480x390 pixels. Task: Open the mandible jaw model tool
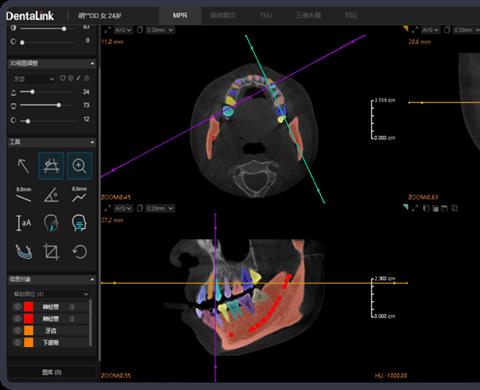(x=23, y=251)
